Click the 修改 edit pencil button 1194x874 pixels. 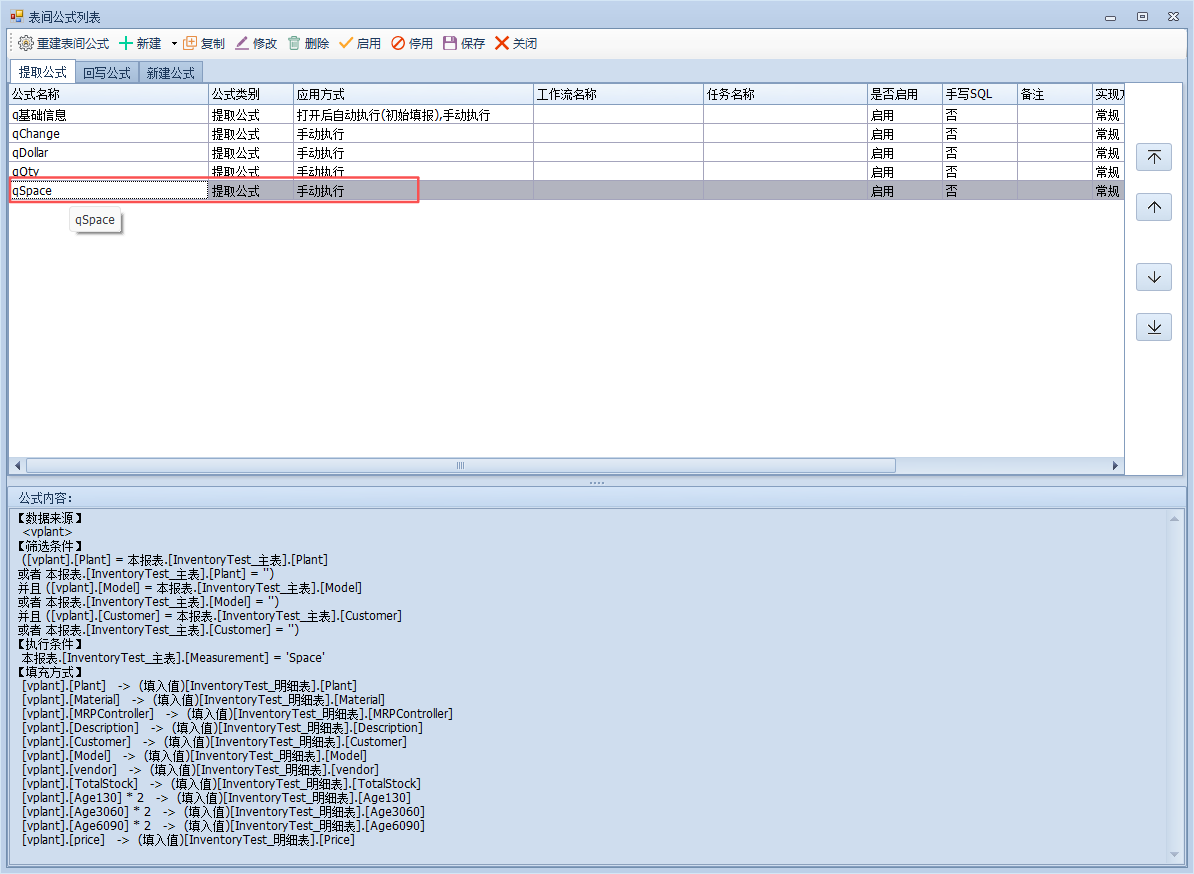click(256, 43)
